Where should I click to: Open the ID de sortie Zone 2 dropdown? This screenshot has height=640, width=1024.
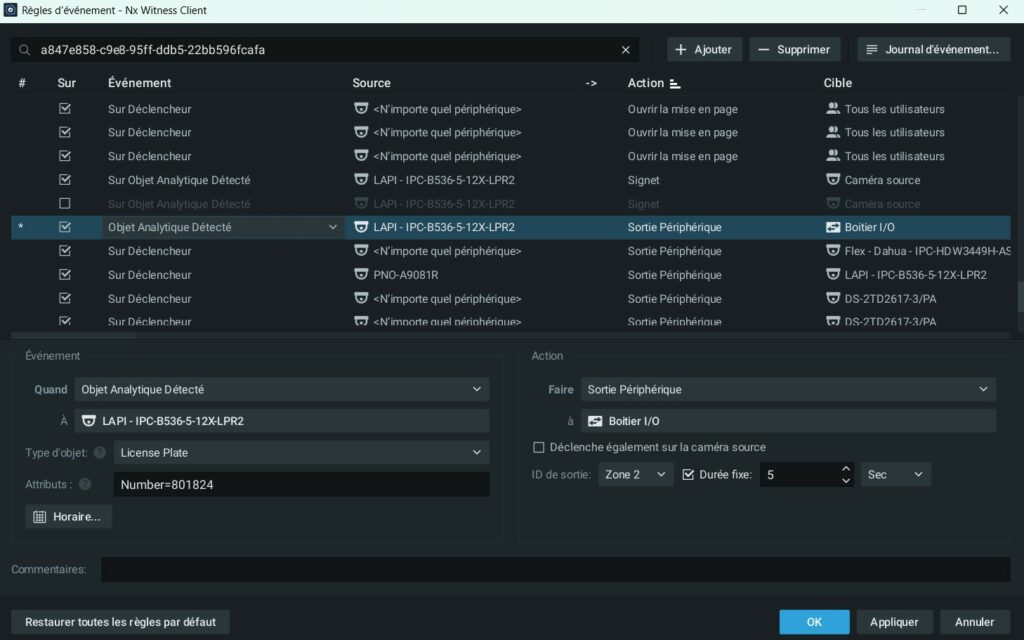tap(635, 475)
